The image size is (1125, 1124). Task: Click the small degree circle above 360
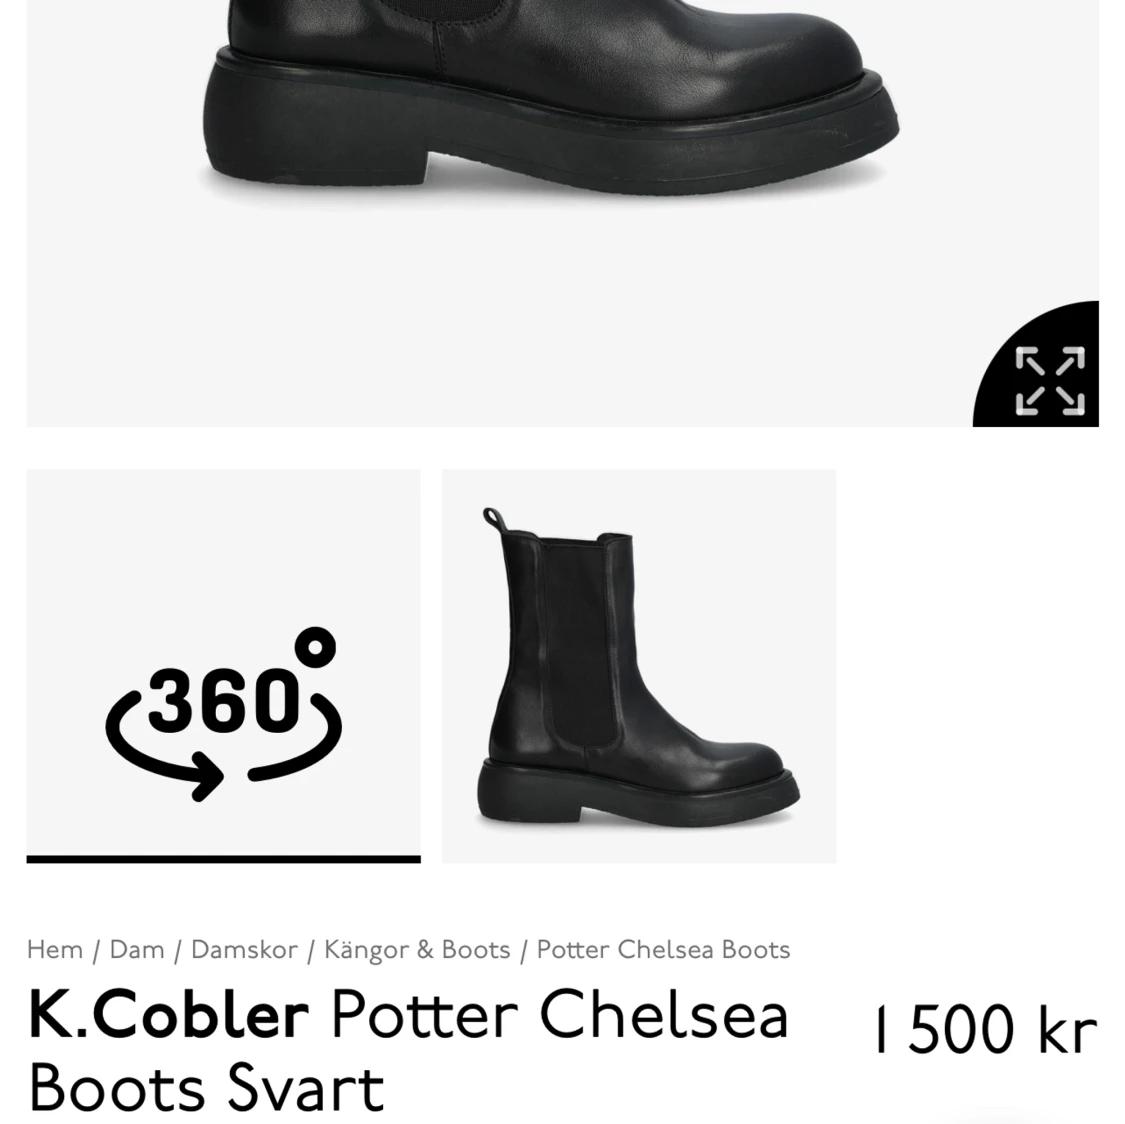pos(315,647)
